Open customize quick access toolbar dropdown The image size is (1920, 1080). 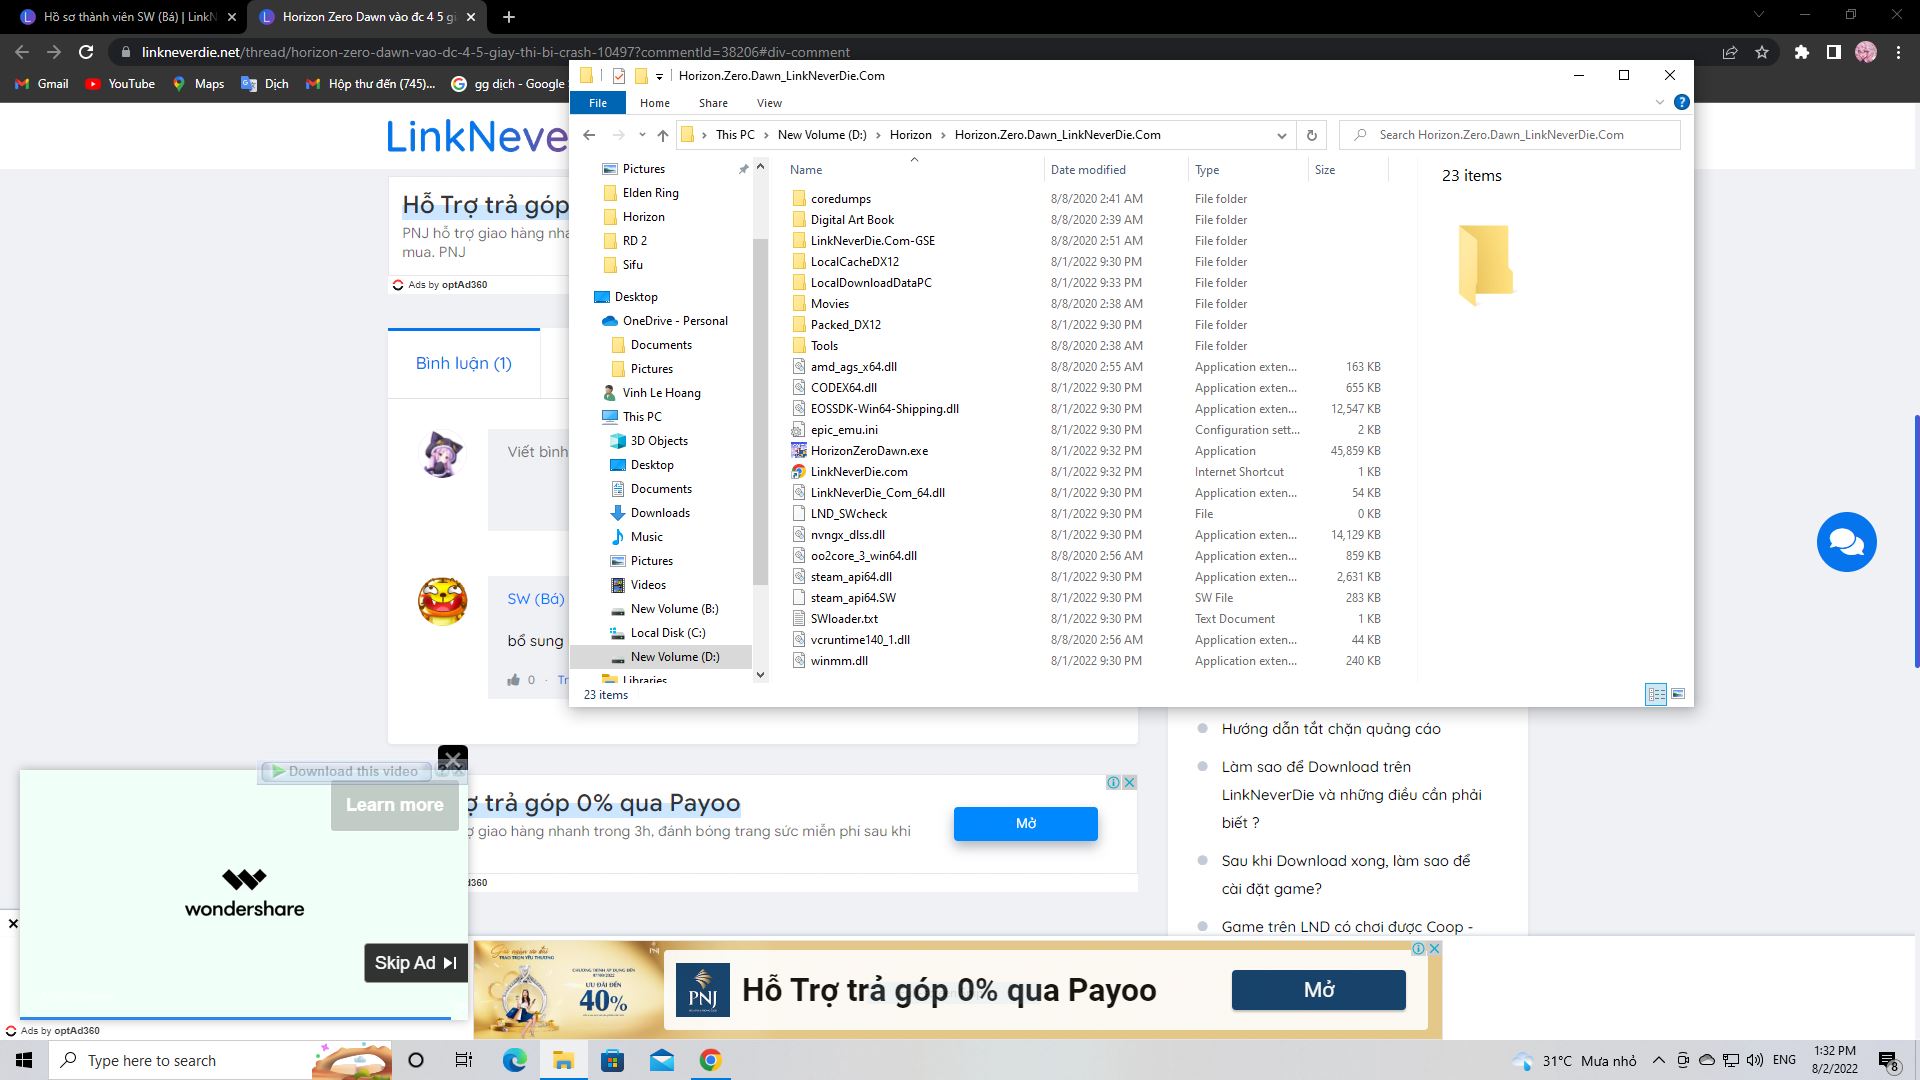coord(659,77)
